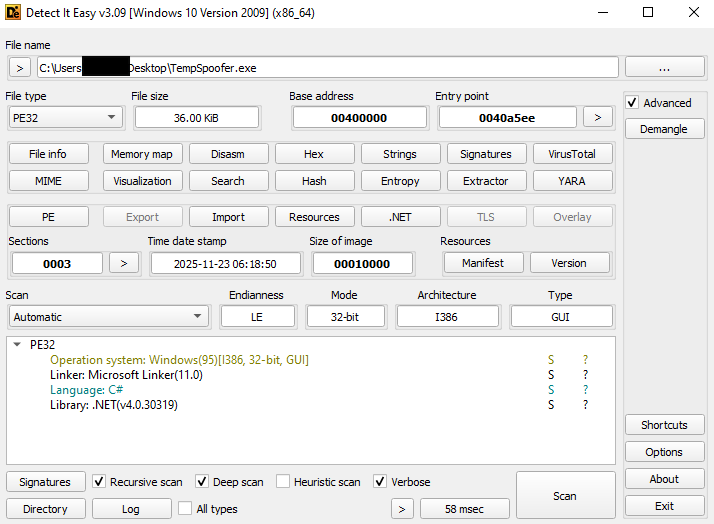Click the file name path field
The image size is (714, 524).
click(x=327, y=68)
